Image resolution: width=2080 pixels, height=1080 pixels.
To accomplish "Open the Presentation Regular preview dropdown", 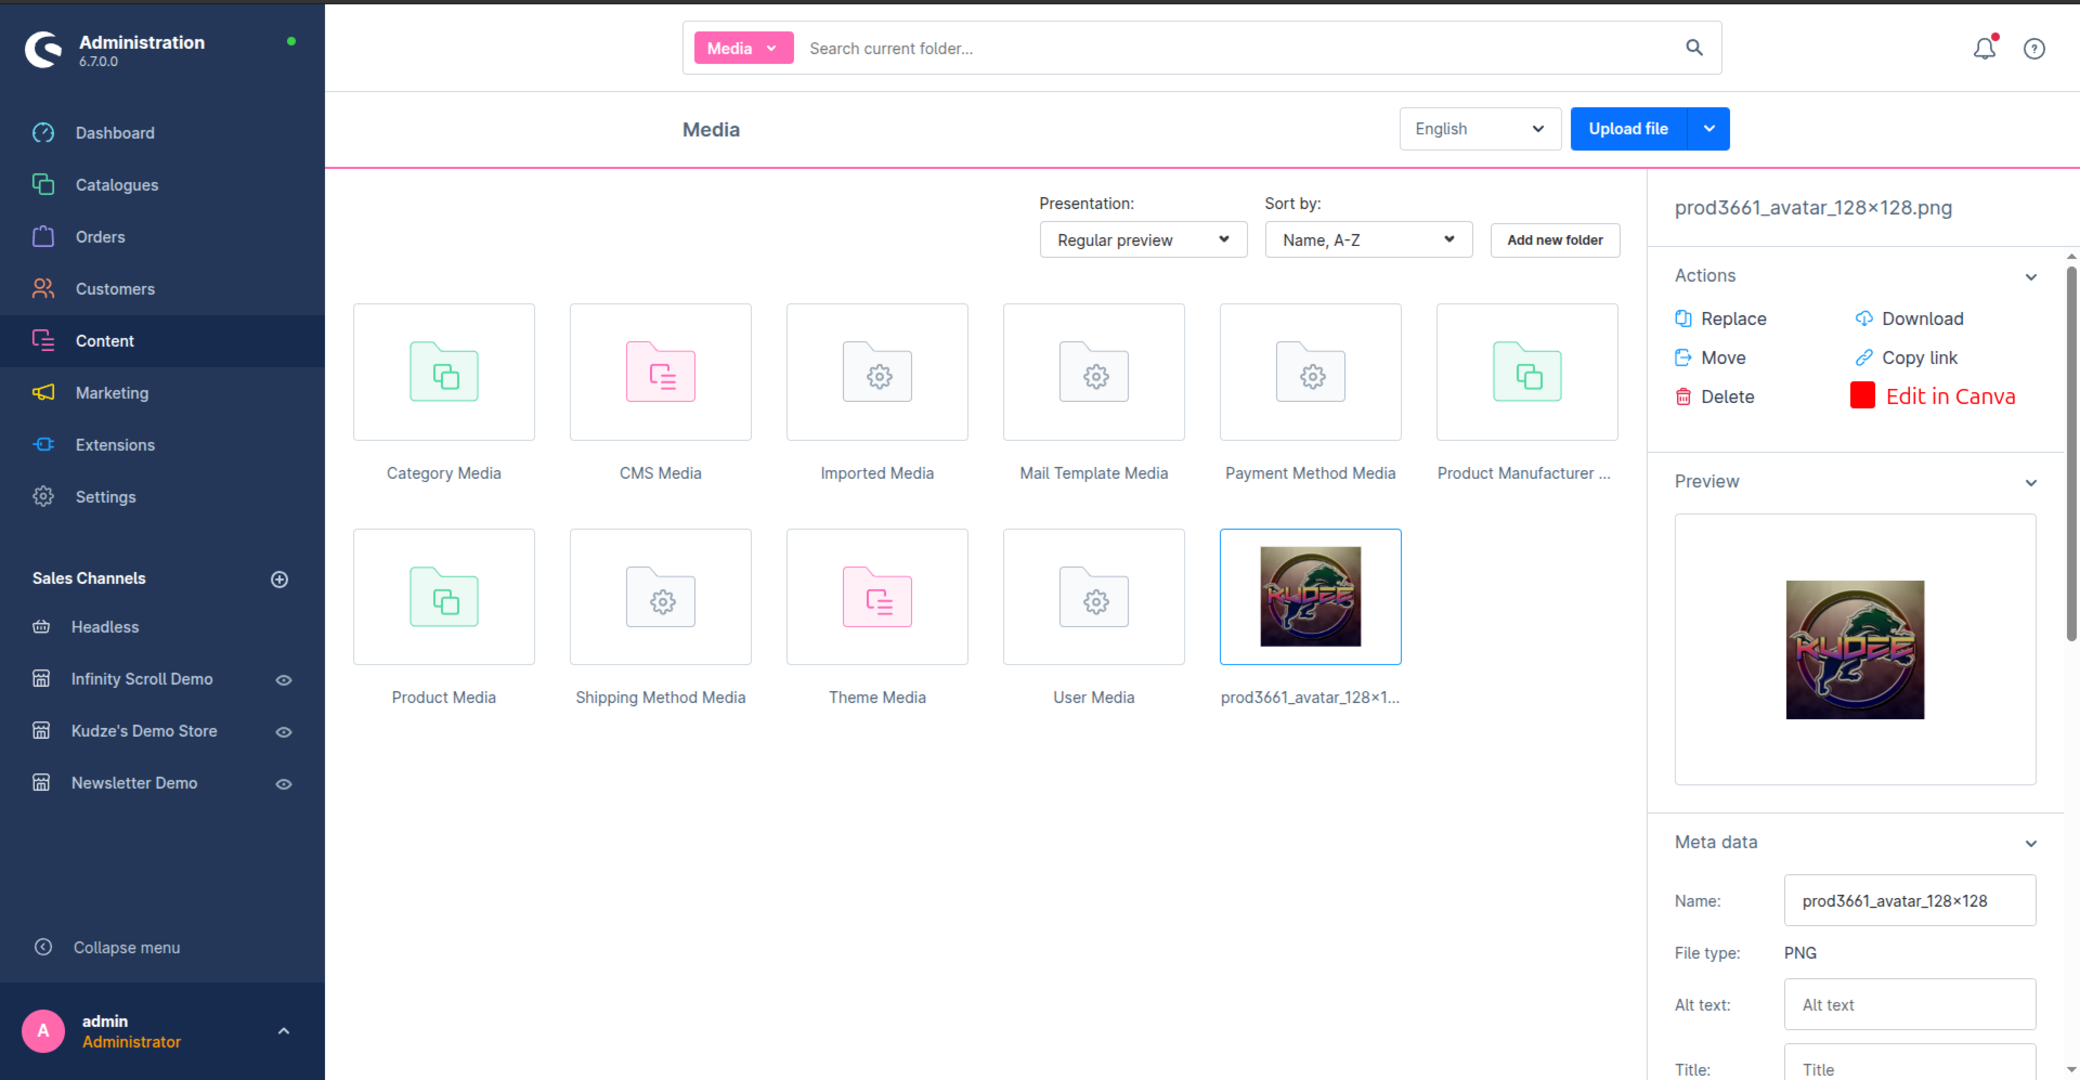I will [x=1143, y=240].
